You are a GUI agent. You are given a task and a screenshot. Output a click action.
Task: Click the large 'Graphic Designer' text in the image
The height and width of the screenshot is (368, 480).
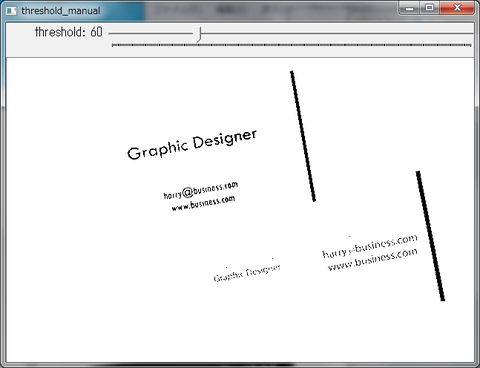pyautogui.click(x=192, y=144)
